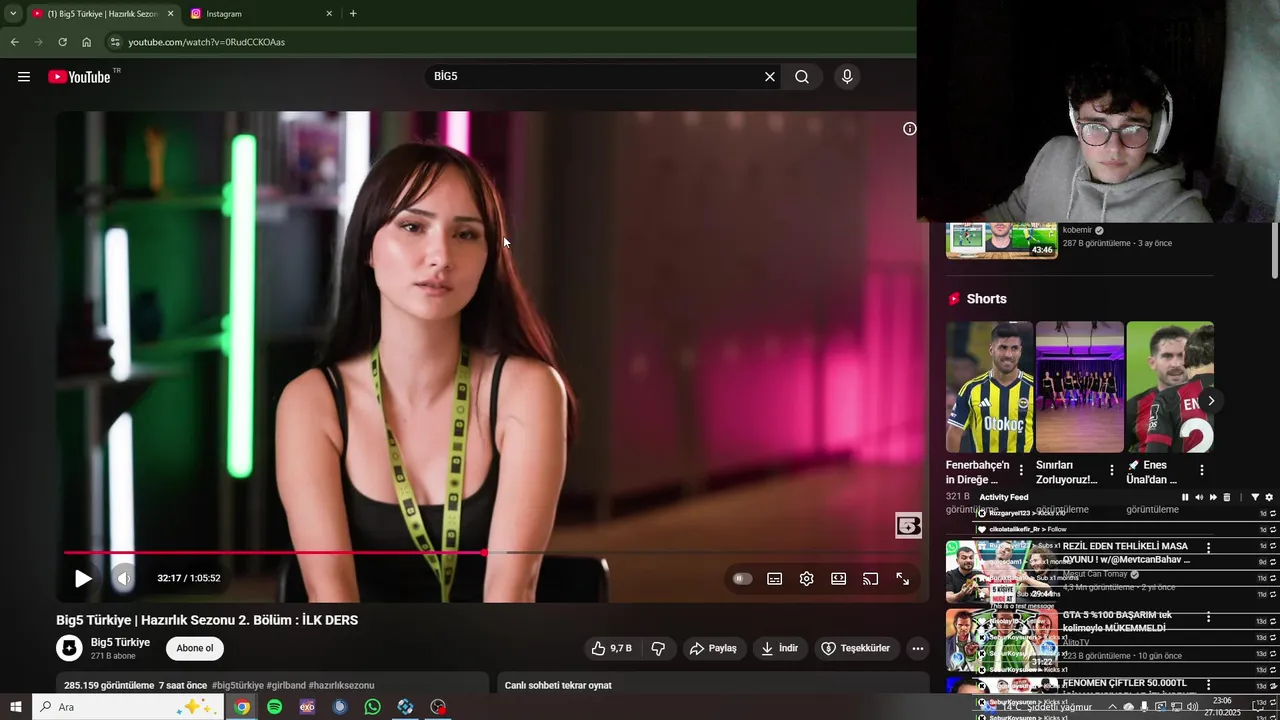The height and width of the screenshot is (720, 1280).
Task: Open the kobemir video thumbnail 43:46
Action: click(1002, 240)
